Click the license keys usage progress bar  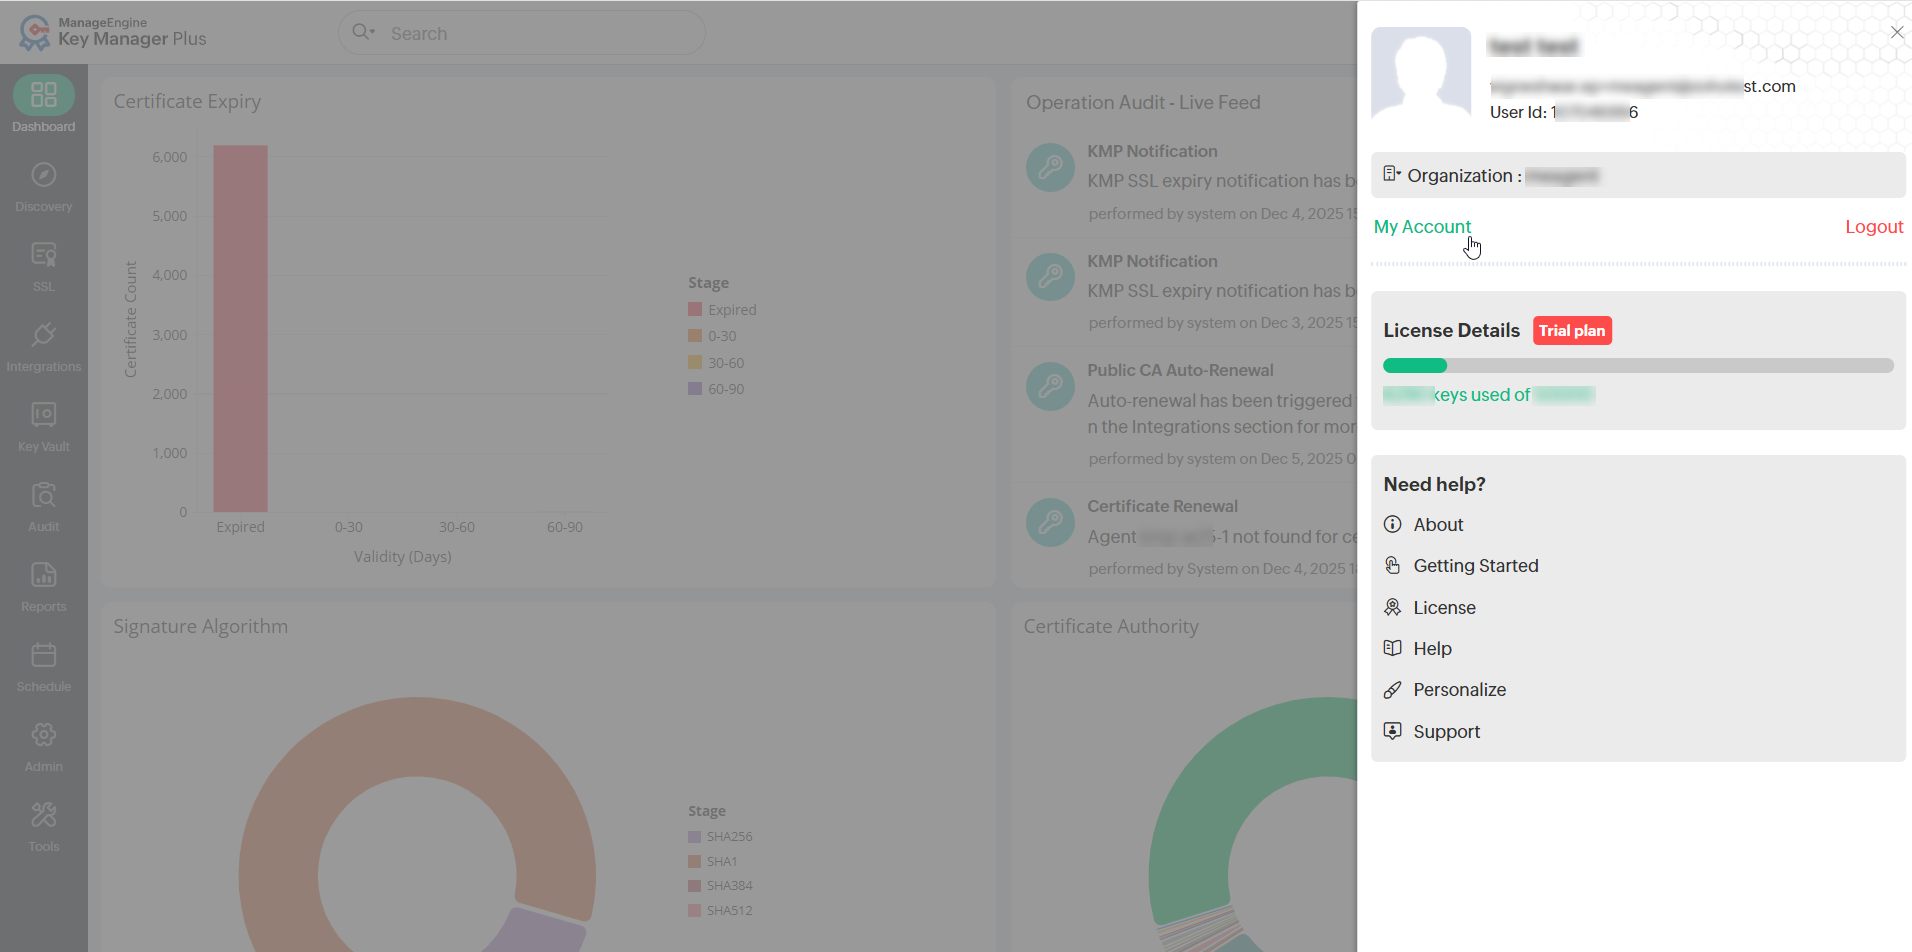coord(1638,366)
